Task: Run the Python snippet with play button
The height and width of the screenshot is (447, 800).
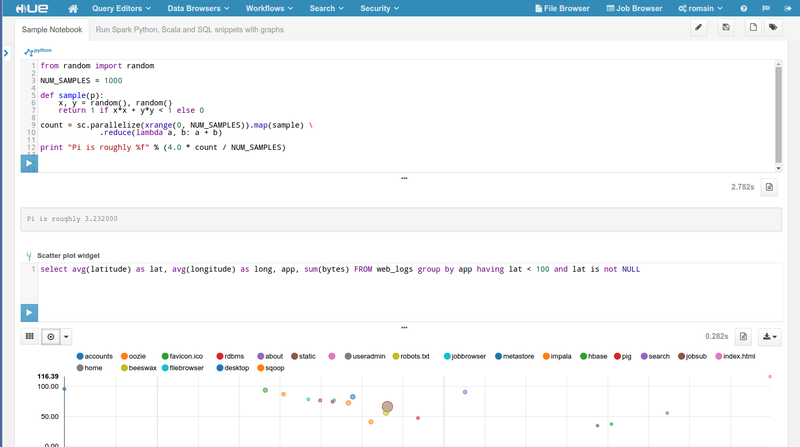Action: point(28,163)
